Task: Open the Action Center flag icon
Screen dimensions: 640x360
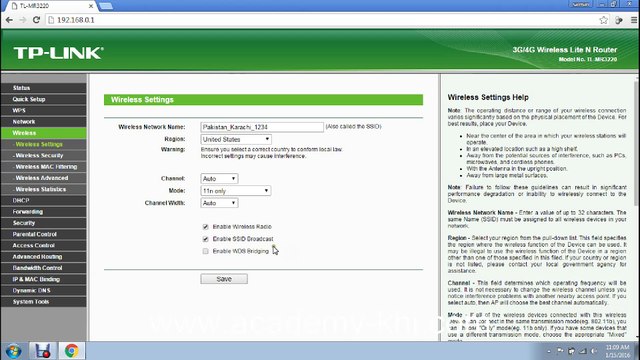Action: click(560, 351)
